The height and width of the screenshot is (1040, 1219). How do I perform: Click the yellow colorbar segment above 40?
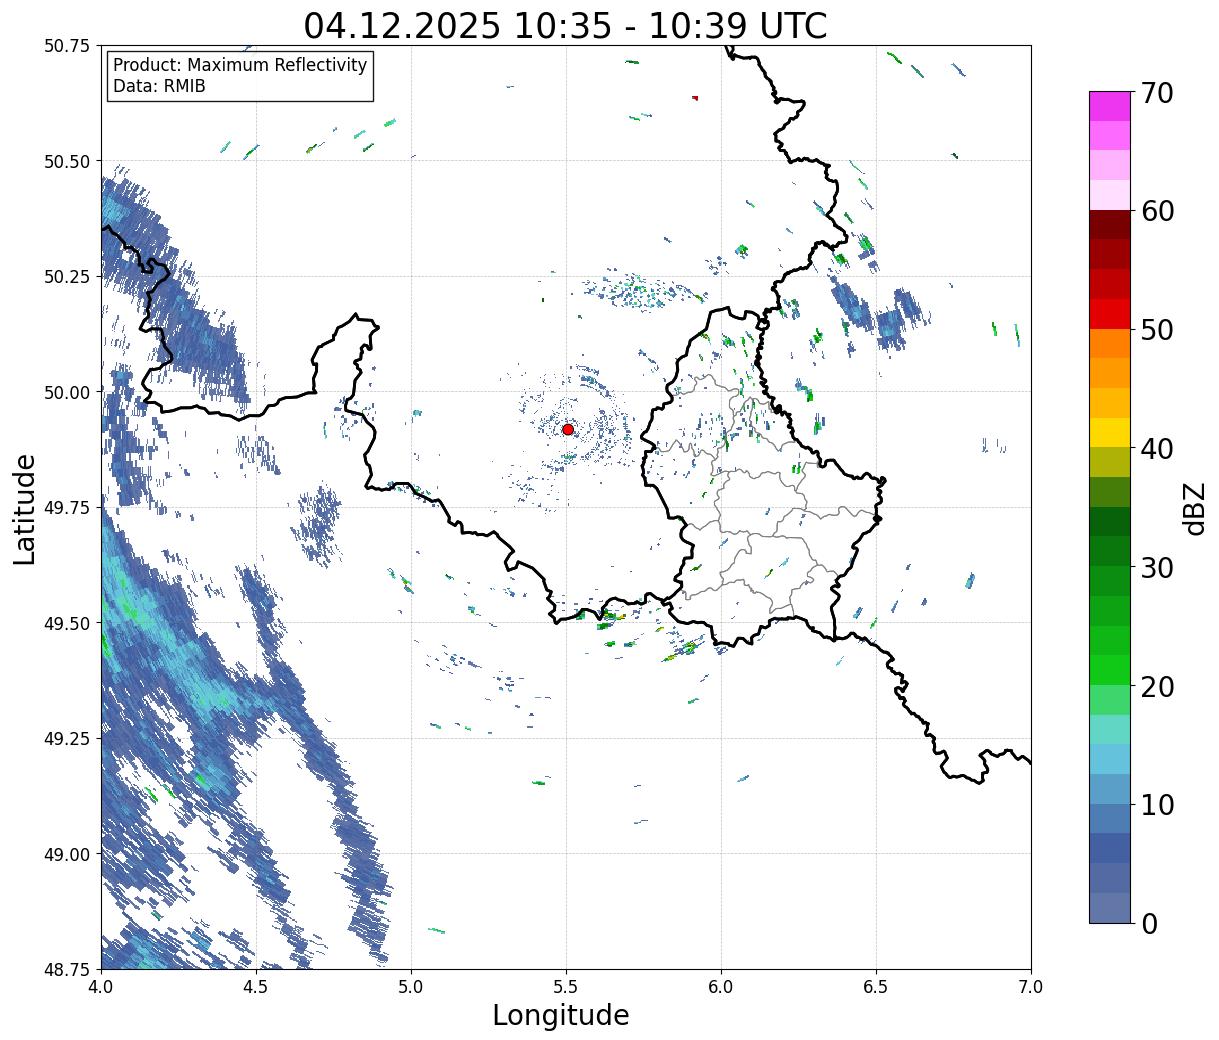[x=1110, y=432]
